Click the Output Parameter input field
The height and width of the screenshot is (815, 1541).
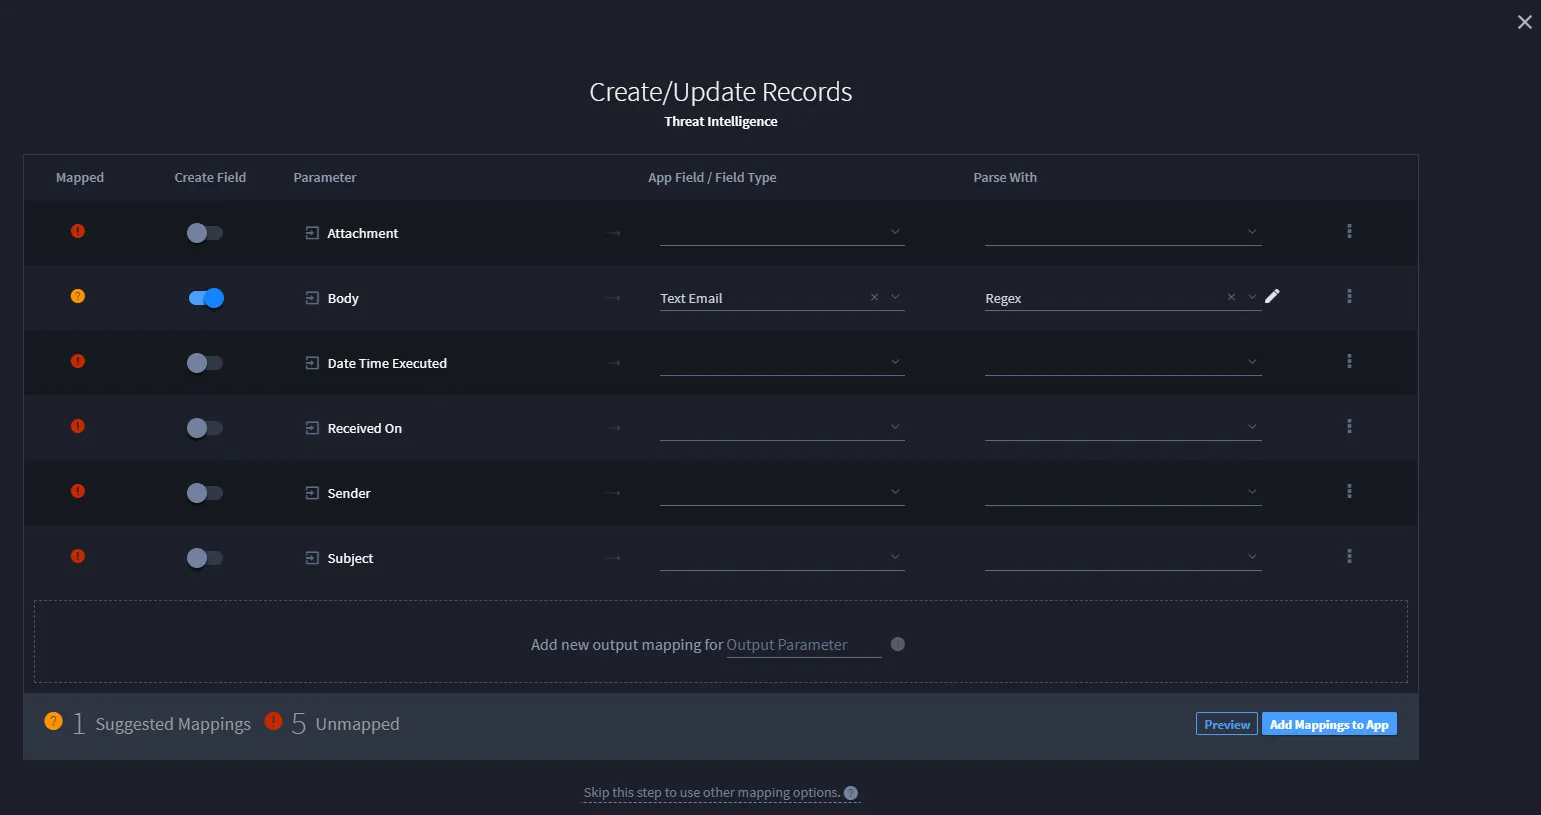click(x=804, y=645)
